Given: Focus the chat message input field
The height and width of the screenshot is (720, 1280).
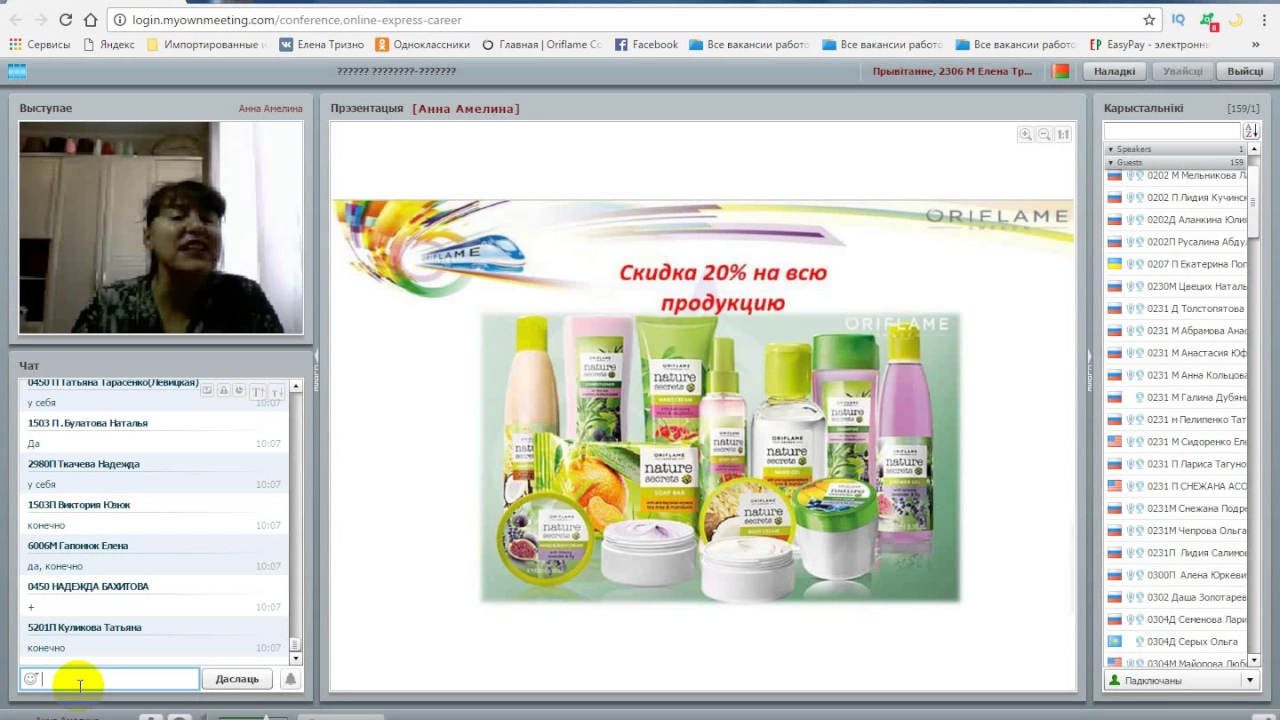Looking at the screenshot, I should (x=109, y=679).
